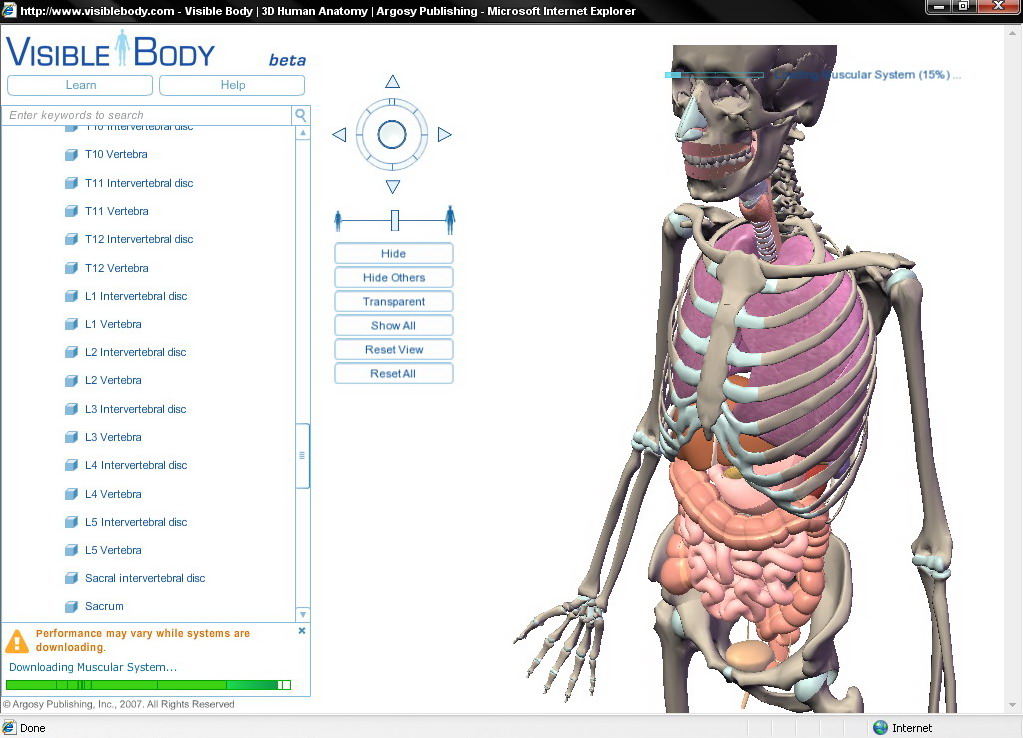Click the search magnifier icon
The image size is (1023, 738).
(301, 115)
